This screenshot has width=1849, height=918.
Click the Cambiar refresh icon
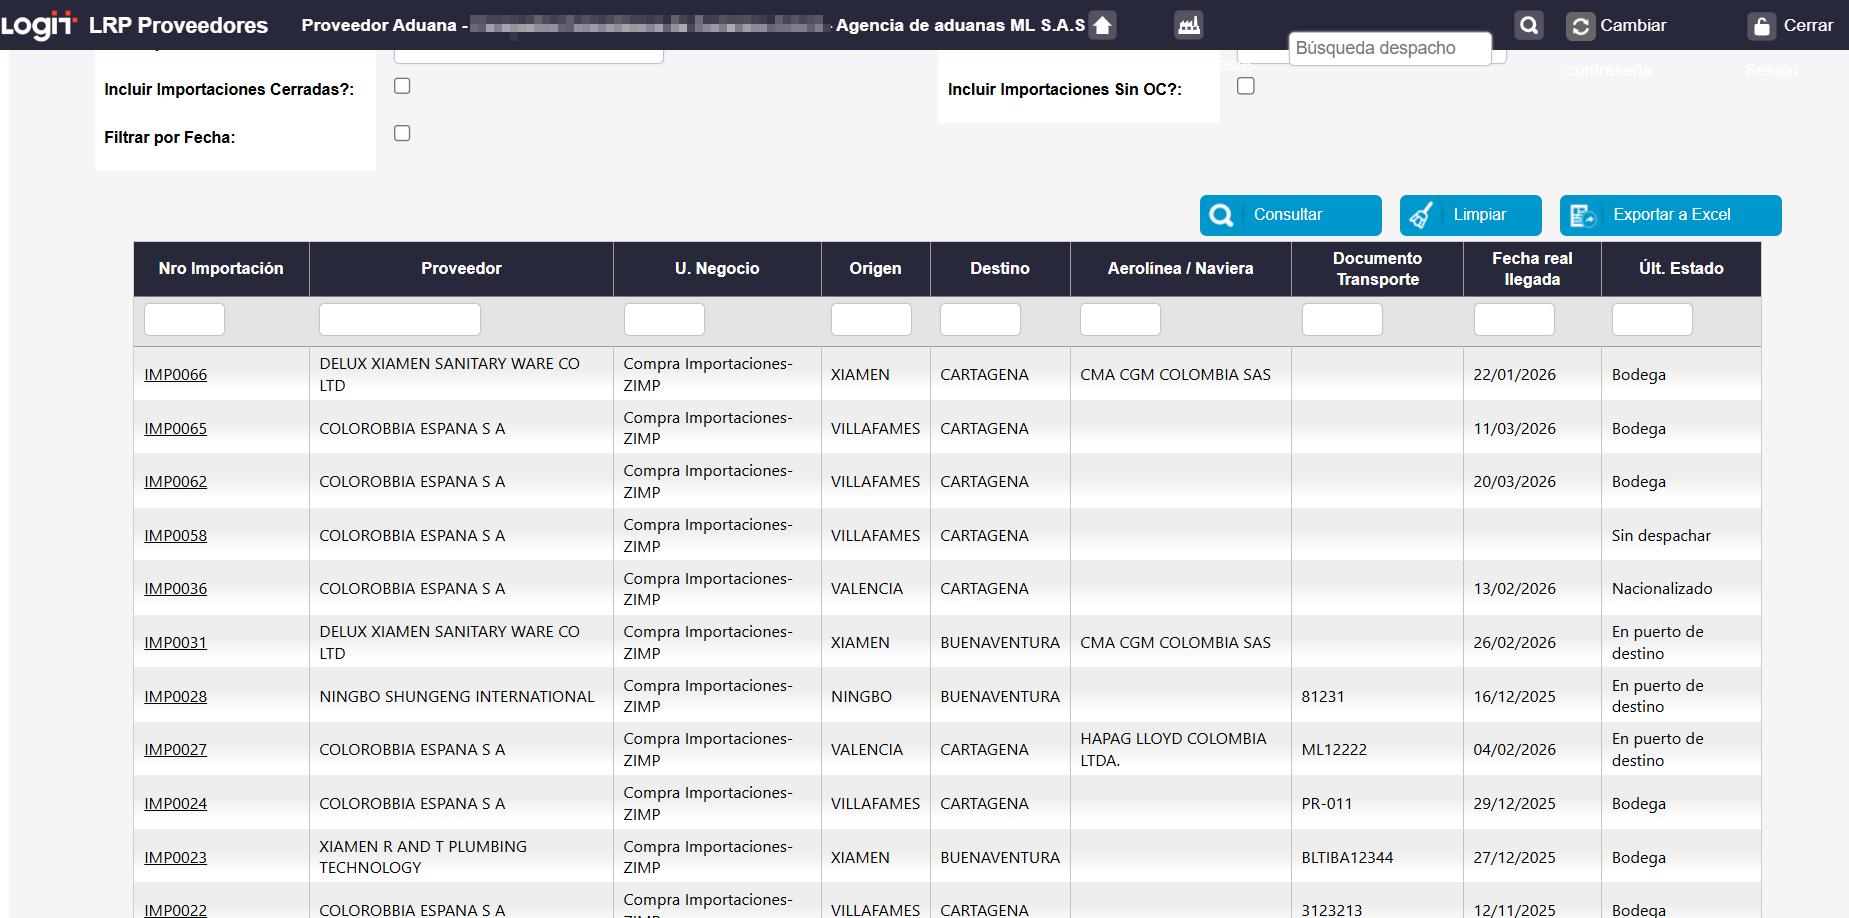[x=1580, y=26]
